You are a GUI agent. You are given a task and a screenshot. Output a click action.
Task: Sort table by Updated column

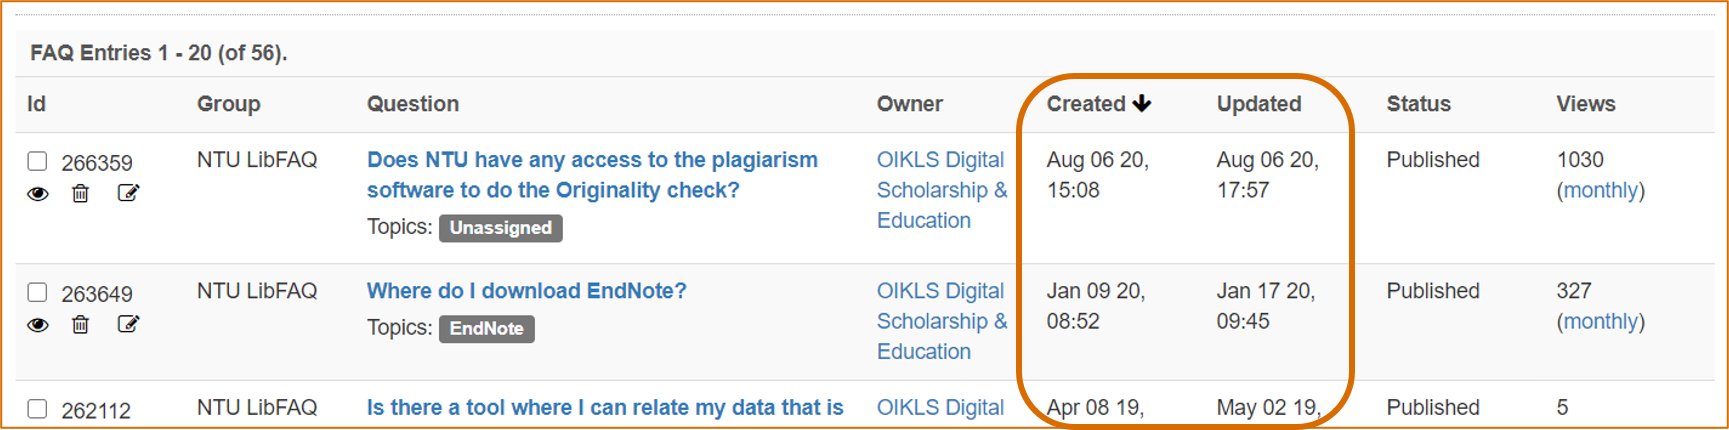[1259, 104]
